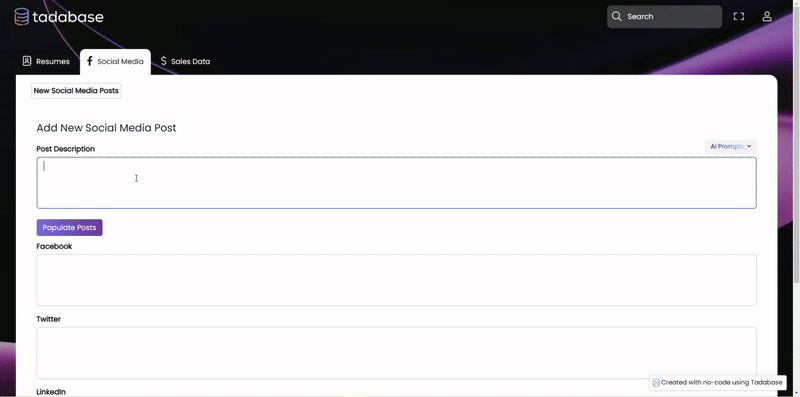Open the Sales Data tab
Screen dimensions: 800x397
click(185, 61)
